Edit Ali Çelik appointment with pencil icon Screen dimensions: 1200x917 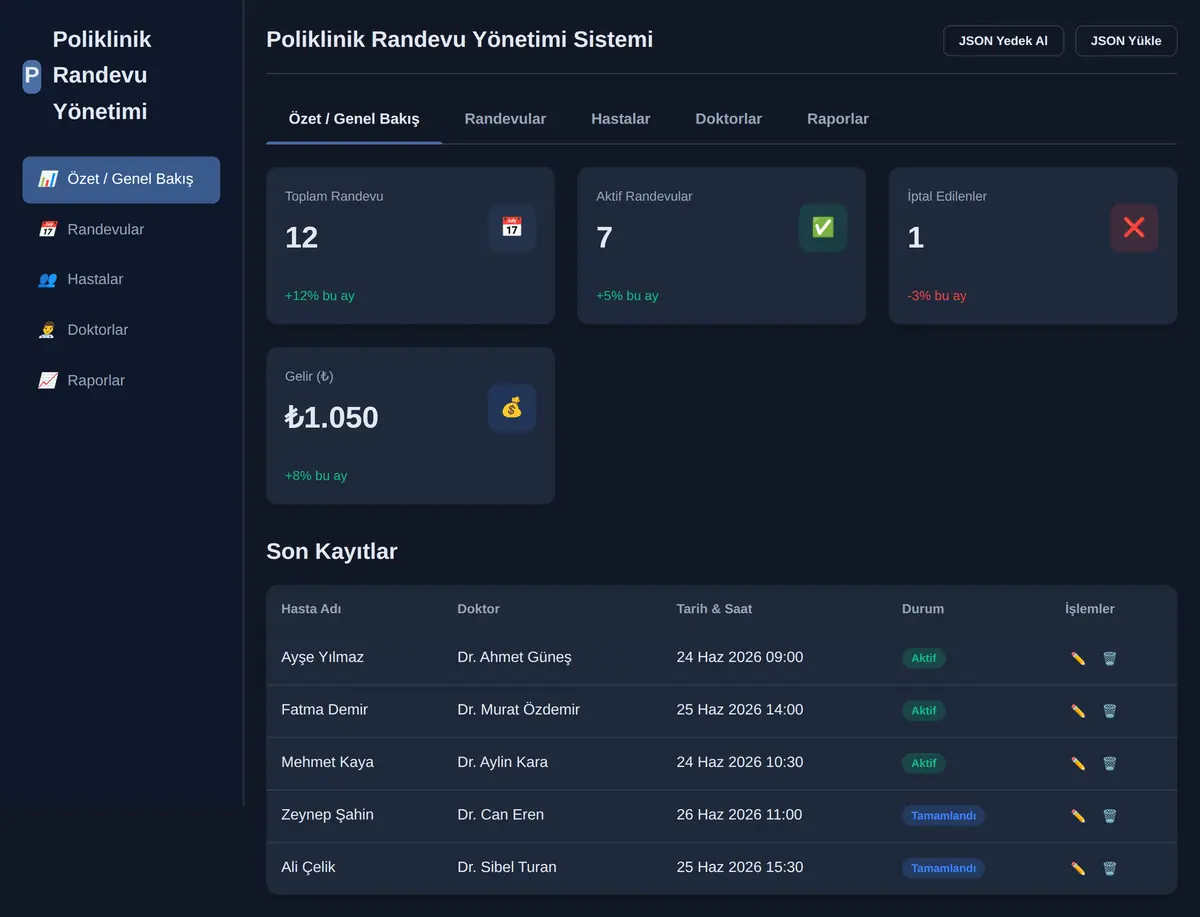click(x=1078, y=868)
